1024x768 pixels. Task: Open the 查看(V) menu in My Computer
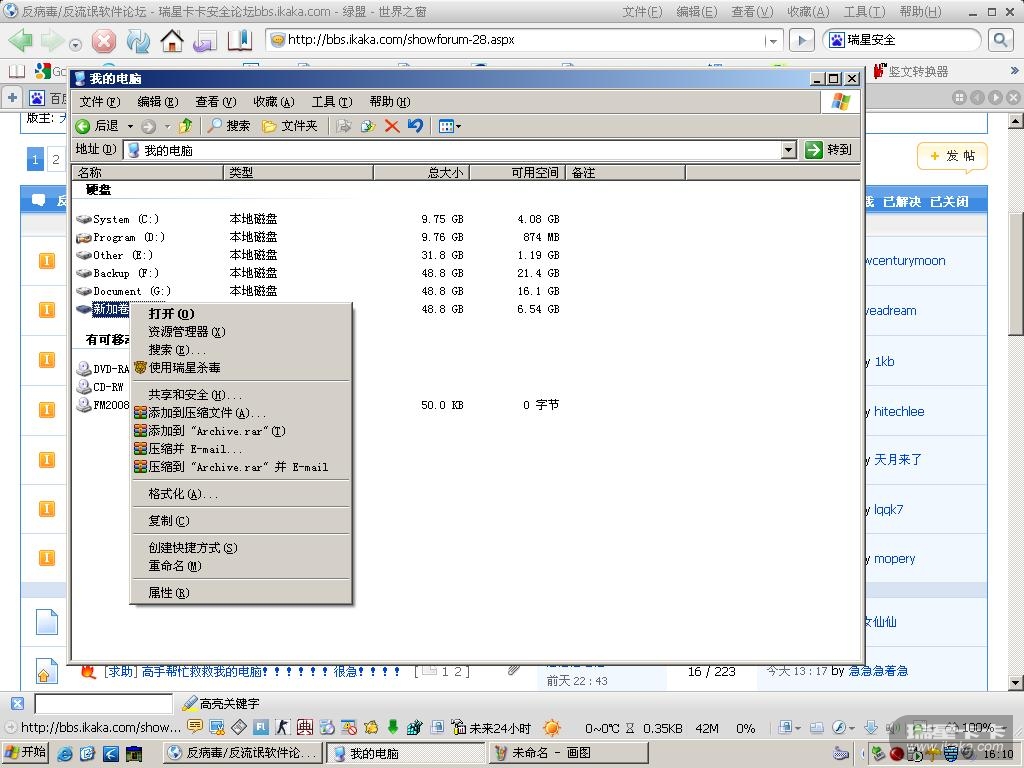[216, 102]
